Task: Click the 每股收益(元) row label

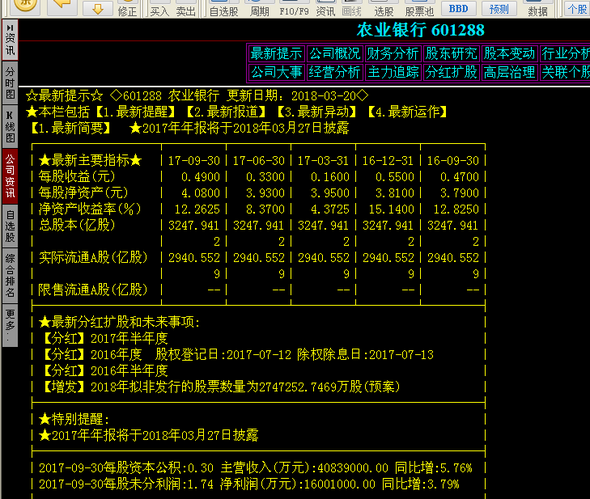Action: coord(77,176)
